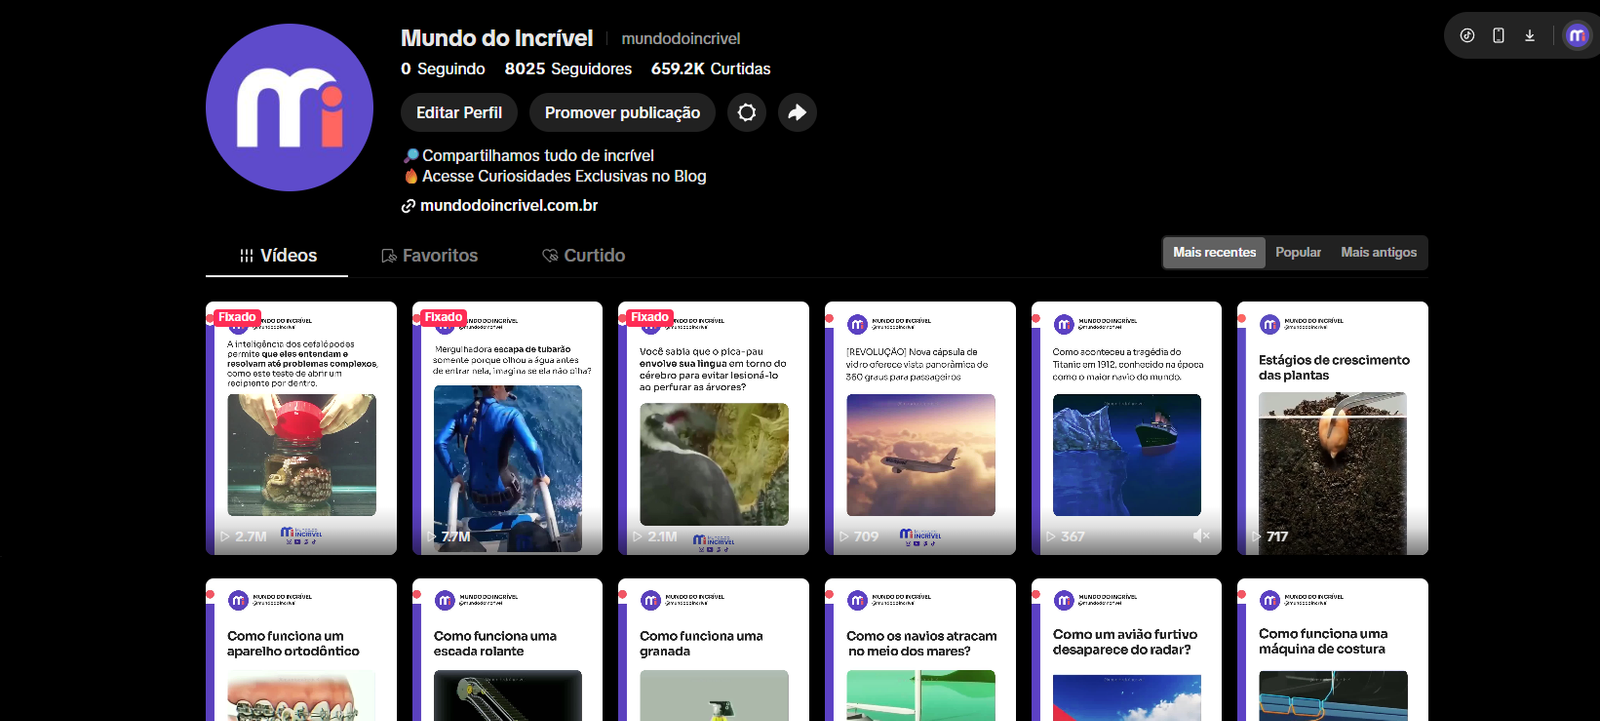
Task: Unmute the Titanic video using speaker icon
Action: [1201, 536]
